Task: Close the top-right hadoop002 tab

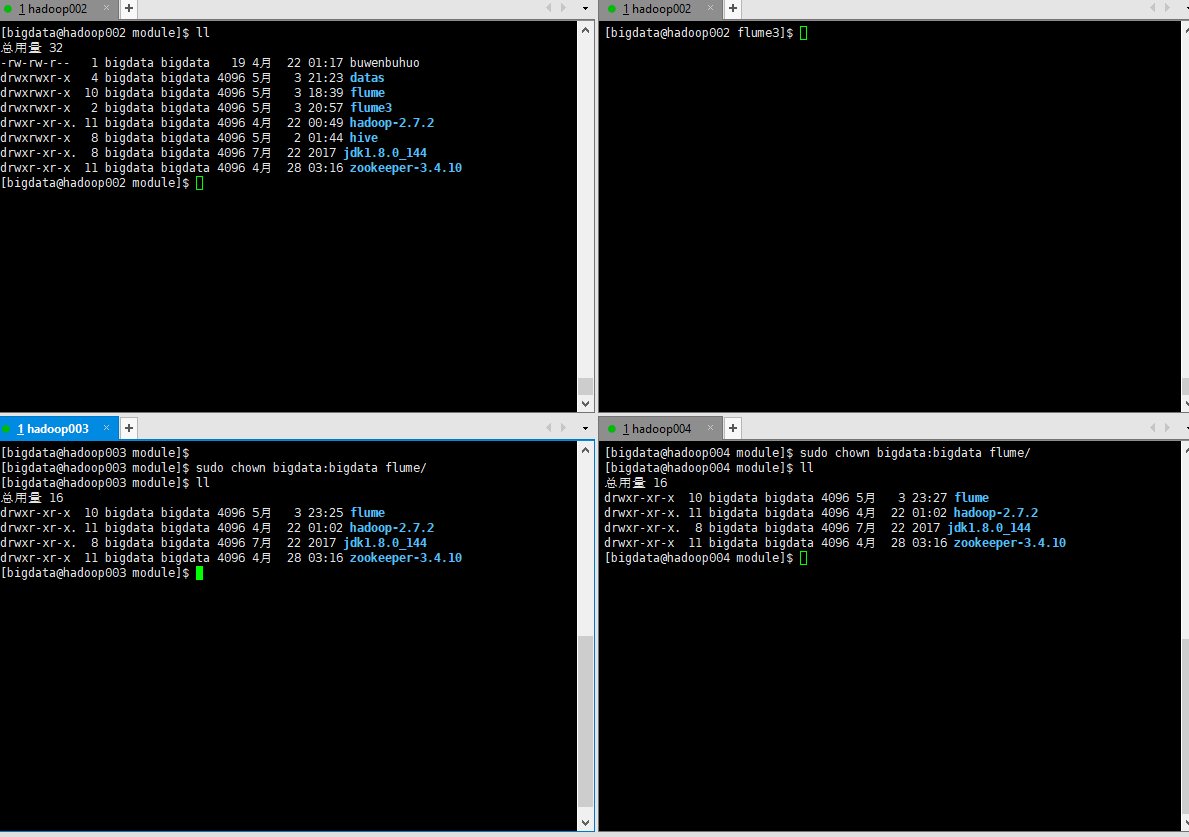Action: [x=711, y=8]
